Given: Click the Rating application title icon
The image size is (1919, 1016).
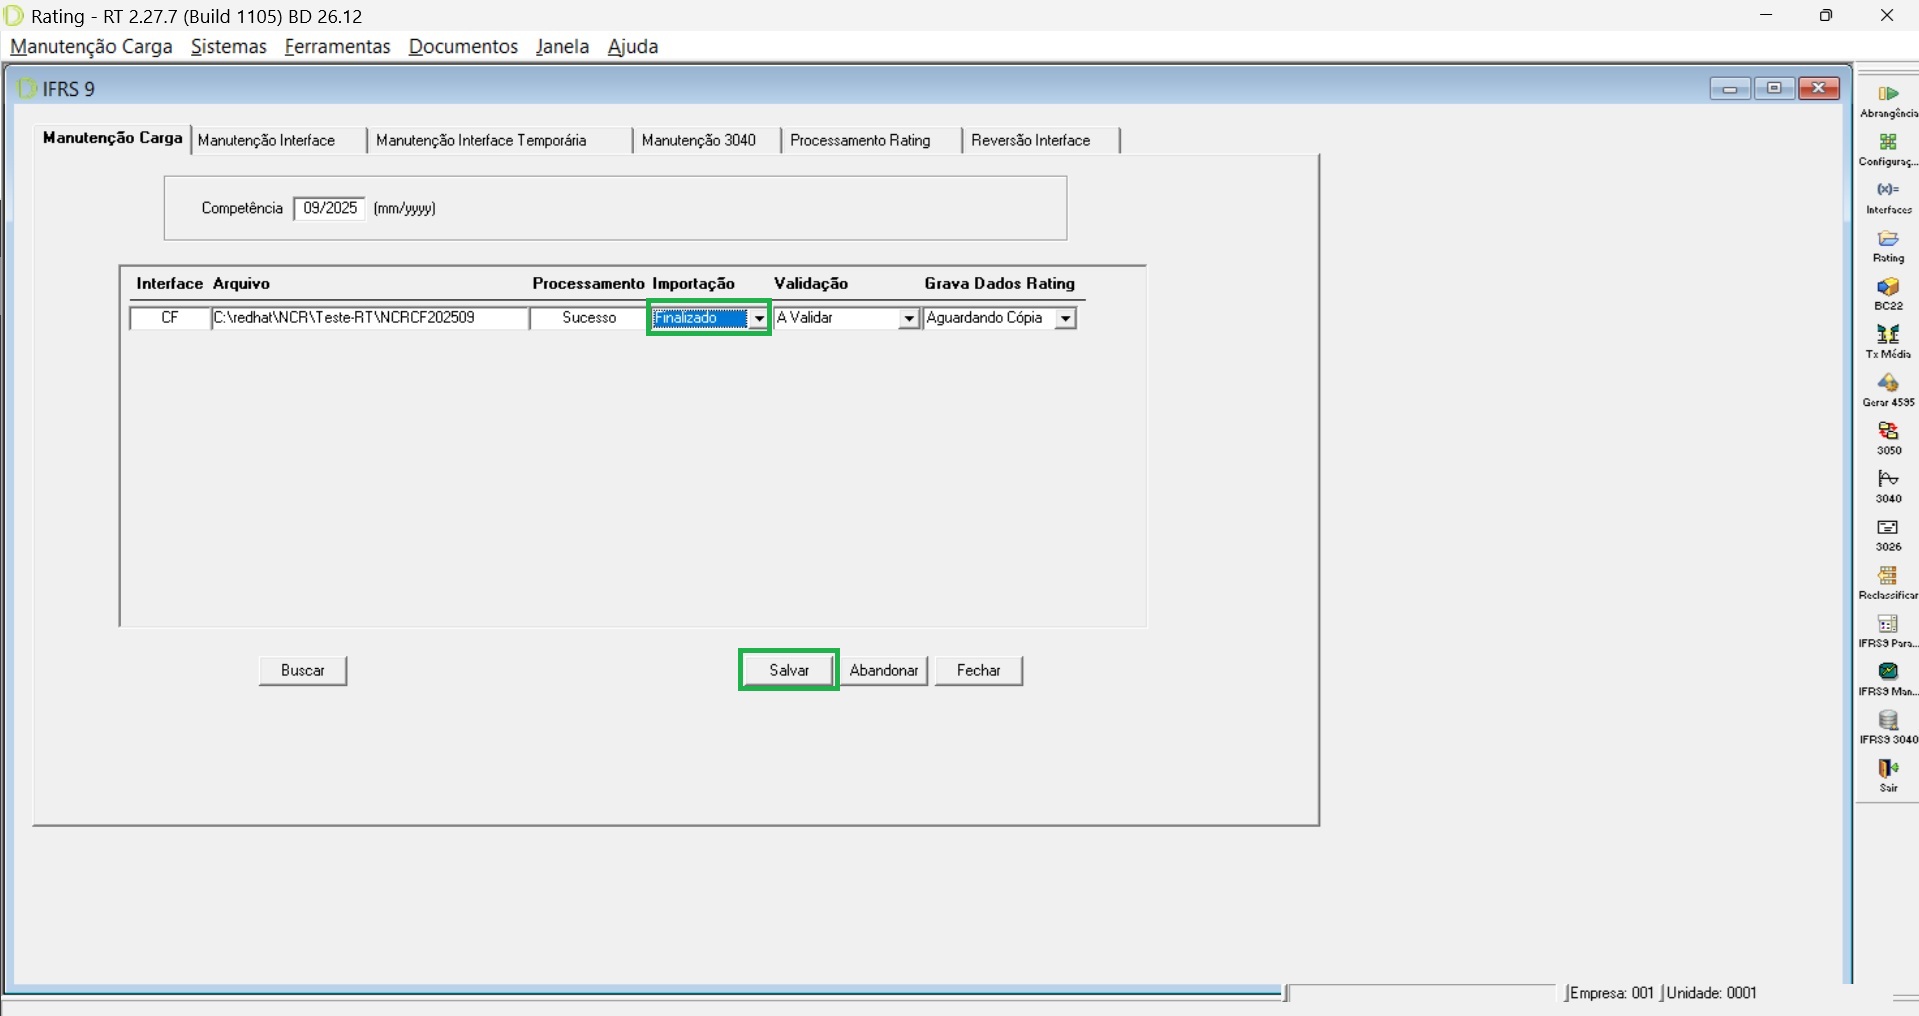Looking at the screenshot, I should pos(14,16).
